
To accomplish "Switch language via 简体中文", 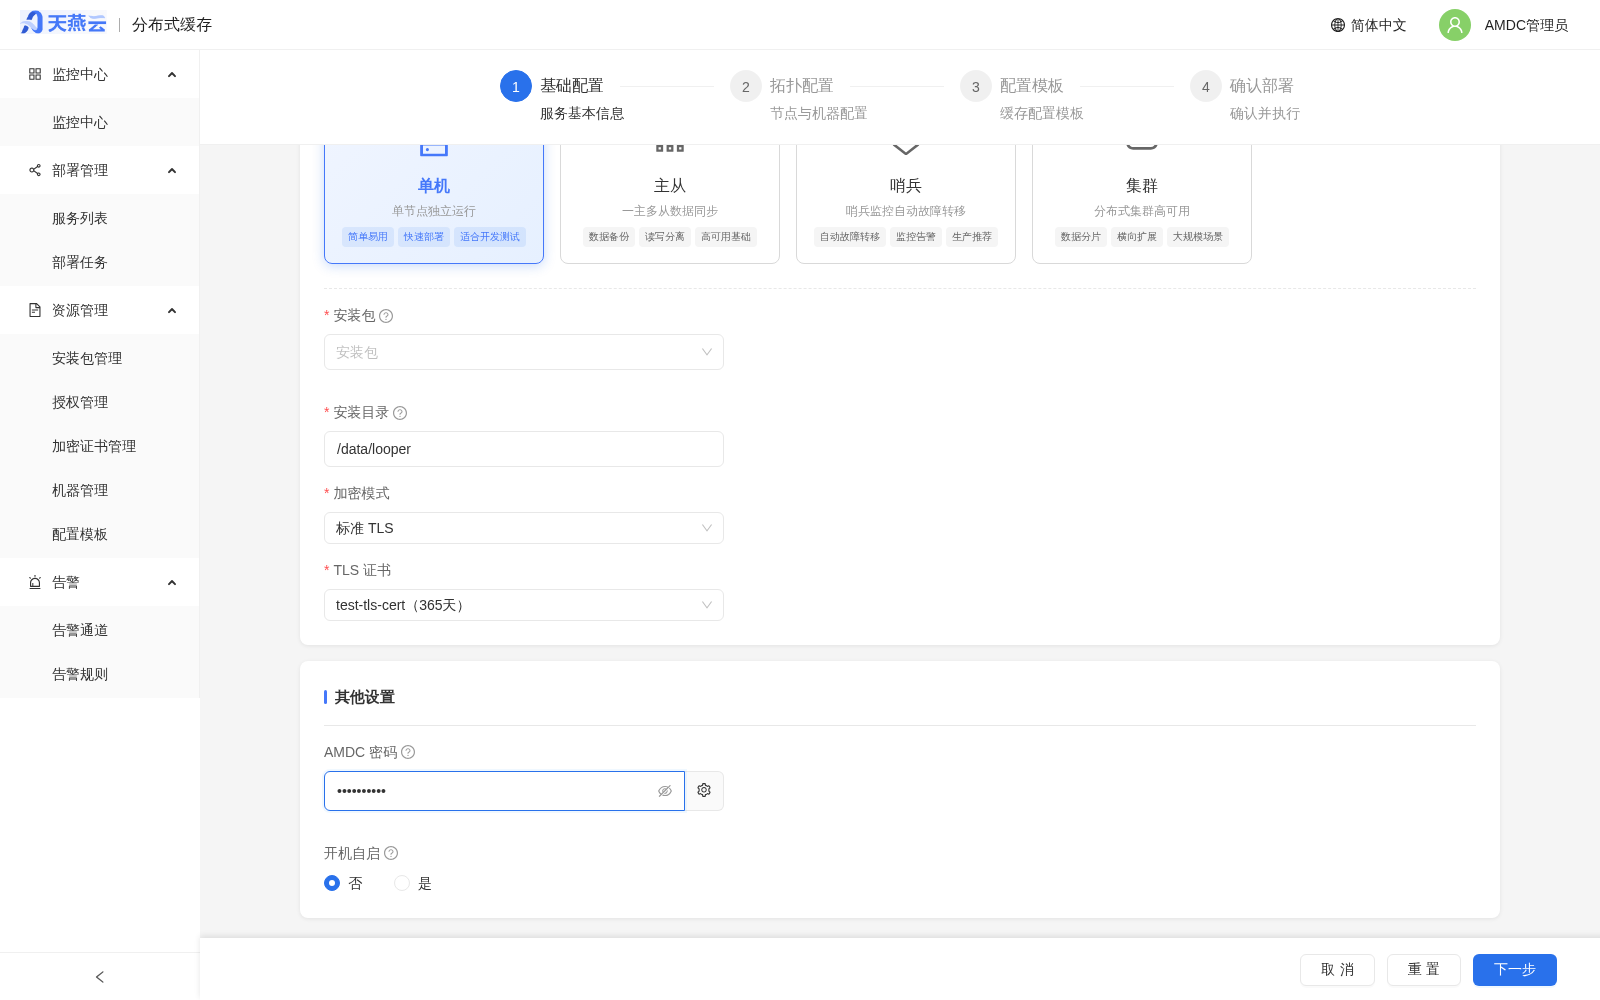I will click(x=1378, y=25).
